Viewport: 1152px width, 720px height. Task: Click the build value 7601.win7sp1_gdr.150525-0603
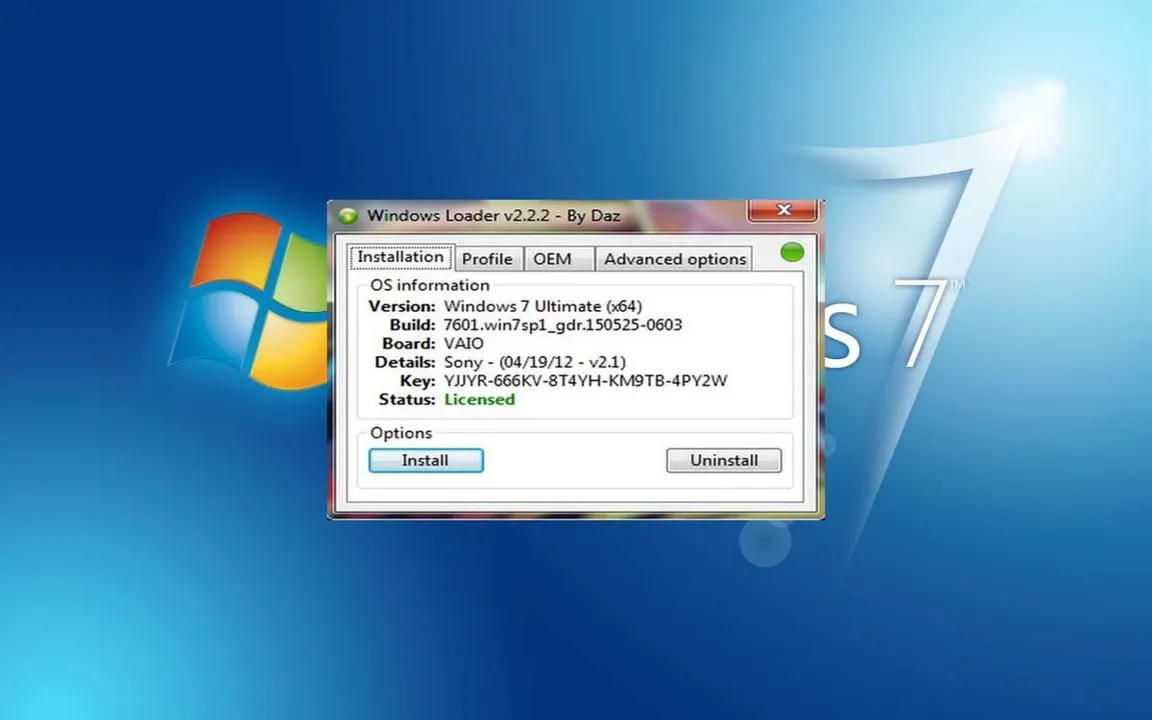click(x=563, y=325)
